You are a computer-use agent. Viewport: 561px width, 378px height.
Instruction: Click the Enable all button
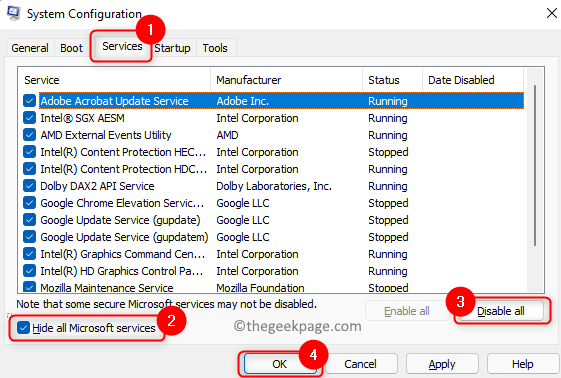click(x=407, y=311)
